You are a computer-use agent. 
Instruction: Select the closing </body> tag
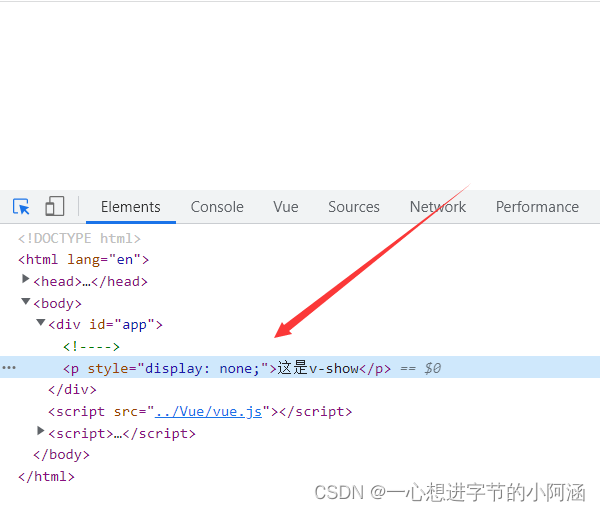pyautogui.click(x=61, y=455)
